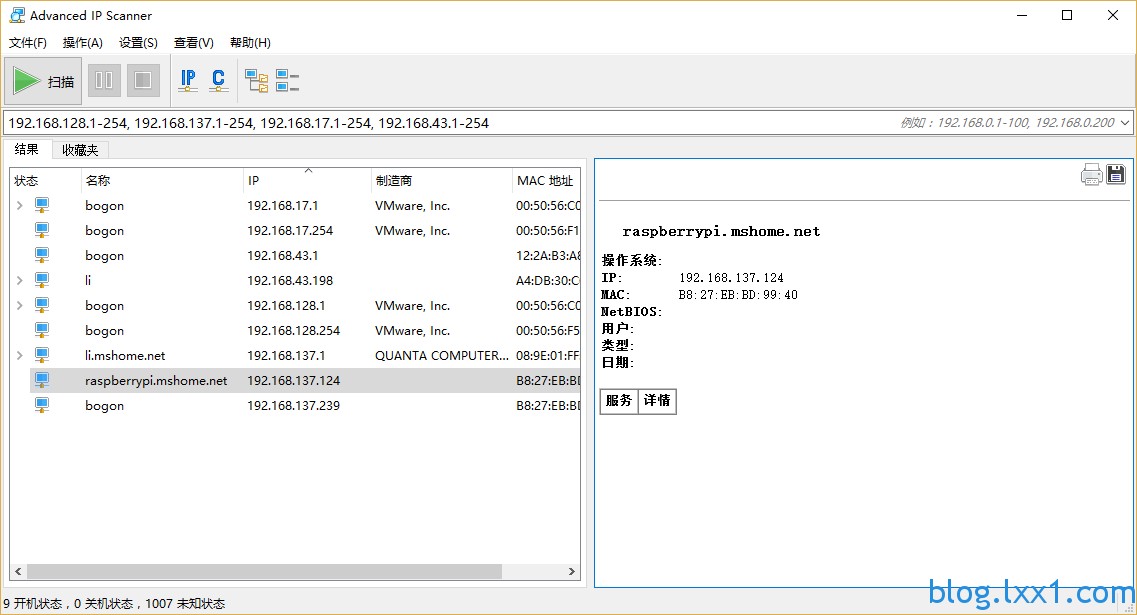Start scanning with the green Scan button
The width and height of the screenshot is (1137, 615).
[x=44, y=81]
